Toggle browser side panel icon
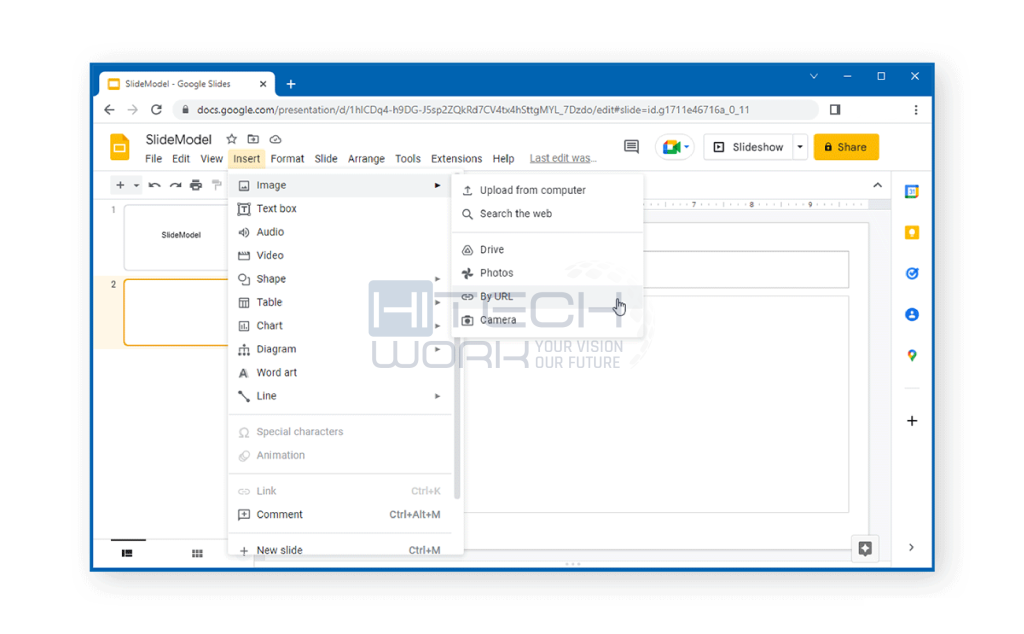This screenshot has width=1024, height=634. pos(835,110)
